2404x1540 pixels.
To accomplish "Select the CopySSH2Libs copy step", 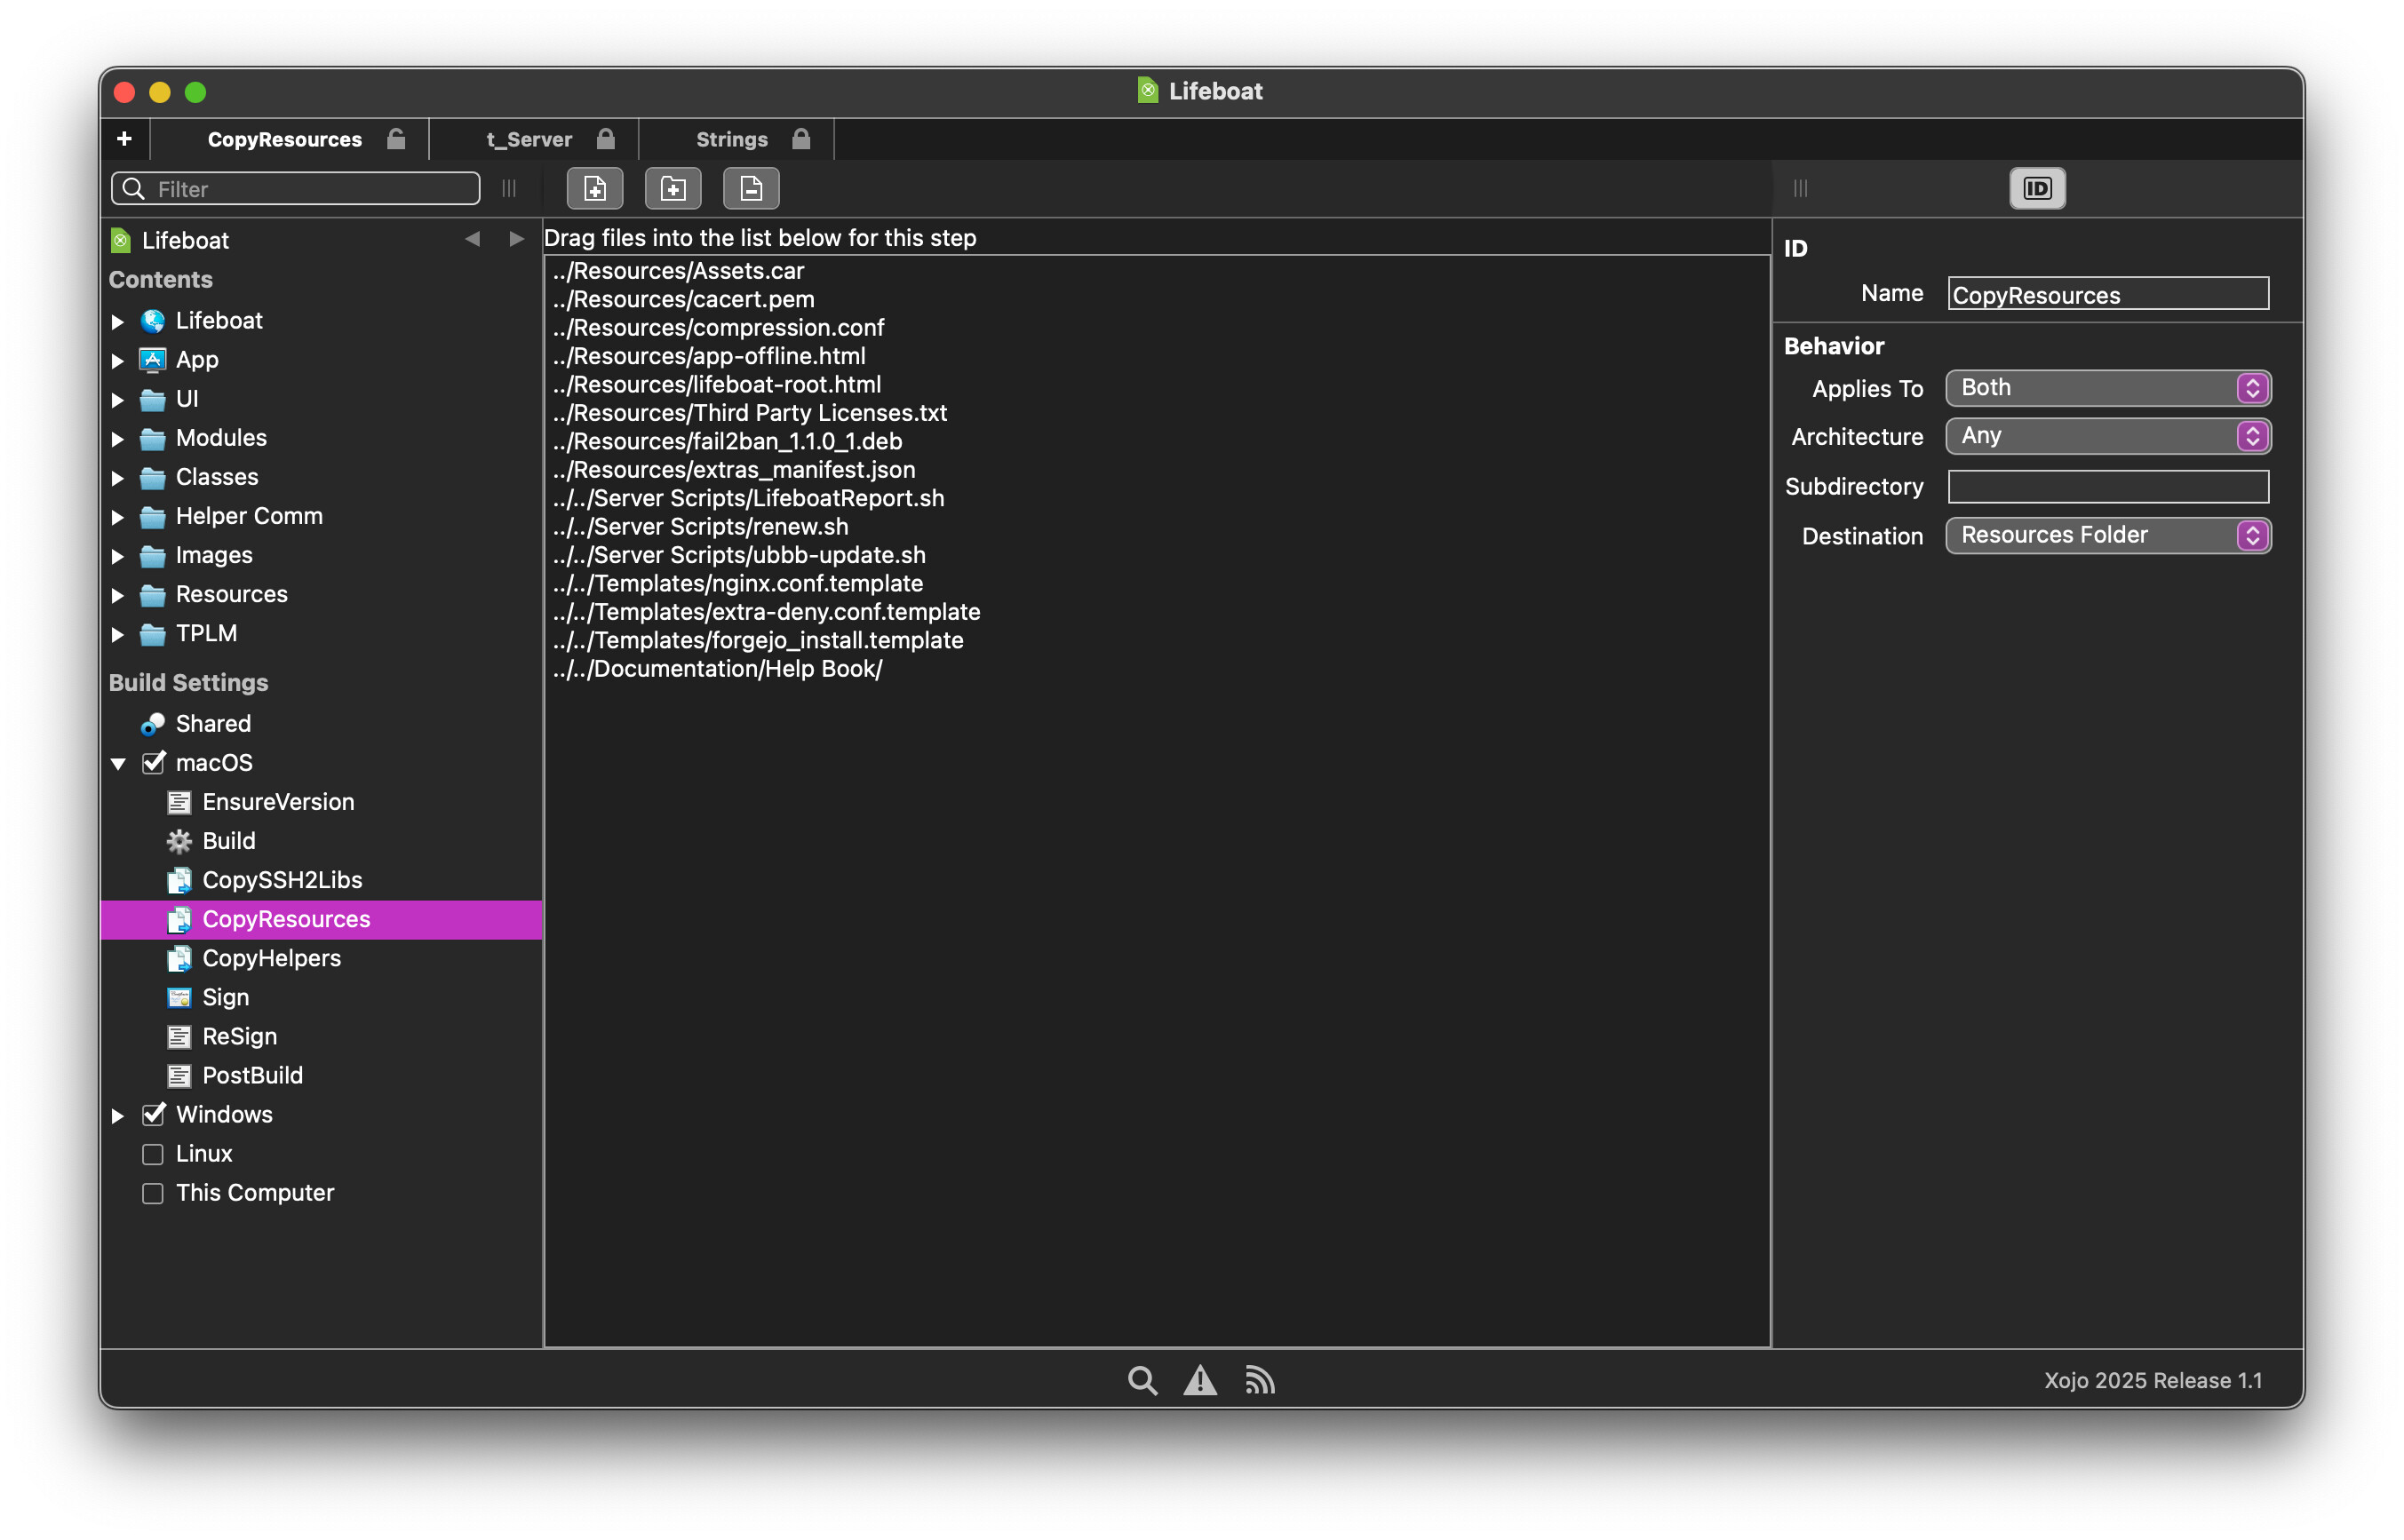I will point(282,879).
